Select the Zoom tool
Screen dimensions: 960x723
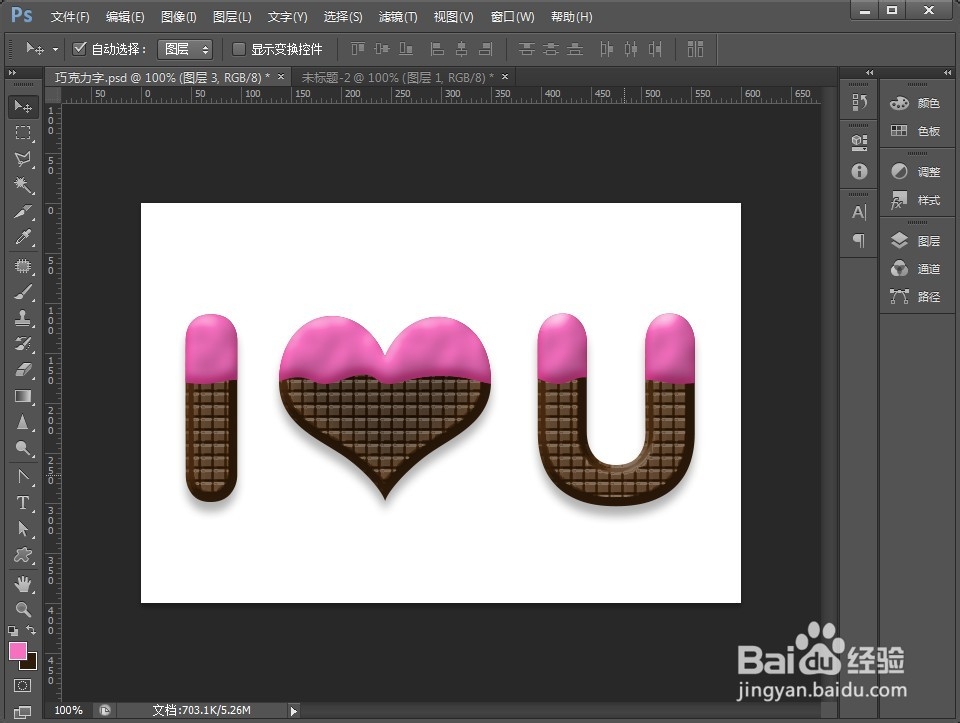click(23, 610)
